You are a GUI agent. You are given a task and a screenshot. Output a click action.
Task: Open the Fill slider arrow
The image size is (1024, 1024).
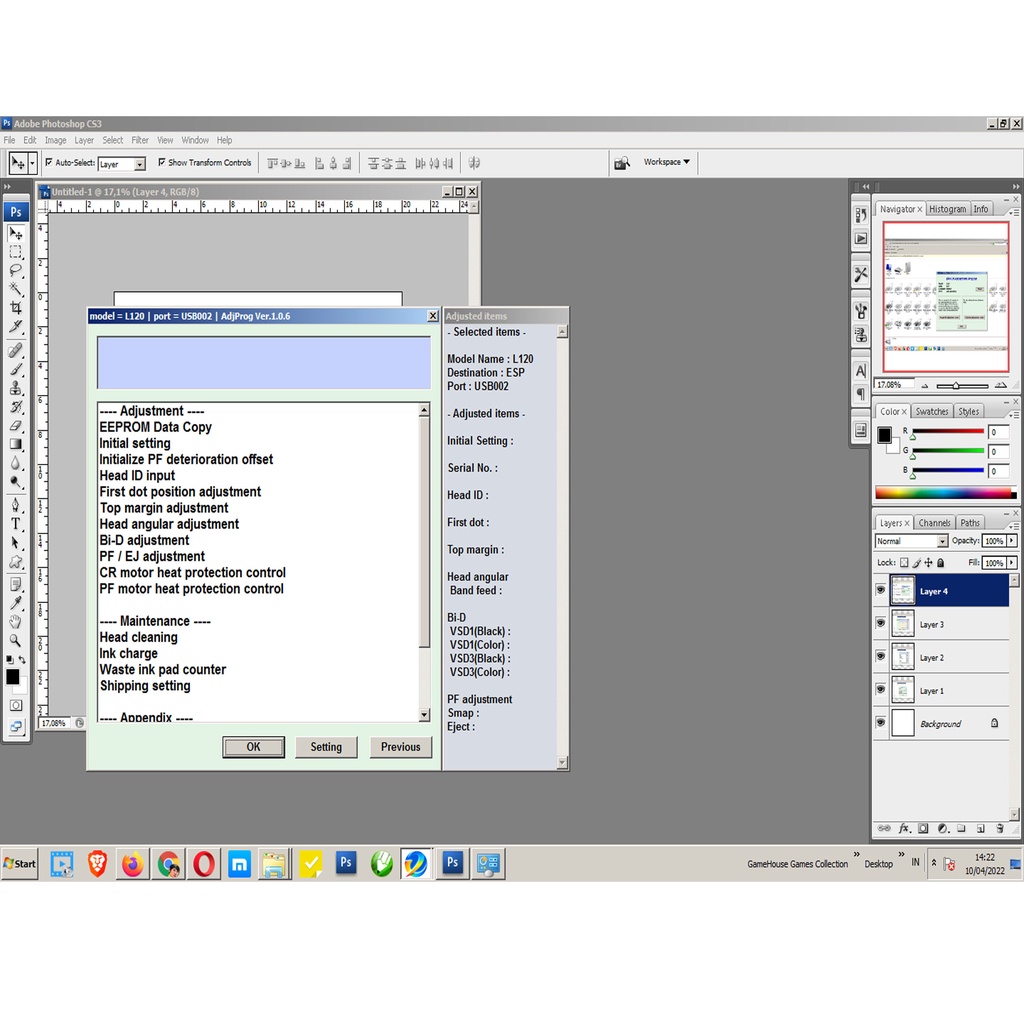coord(1012,562)
